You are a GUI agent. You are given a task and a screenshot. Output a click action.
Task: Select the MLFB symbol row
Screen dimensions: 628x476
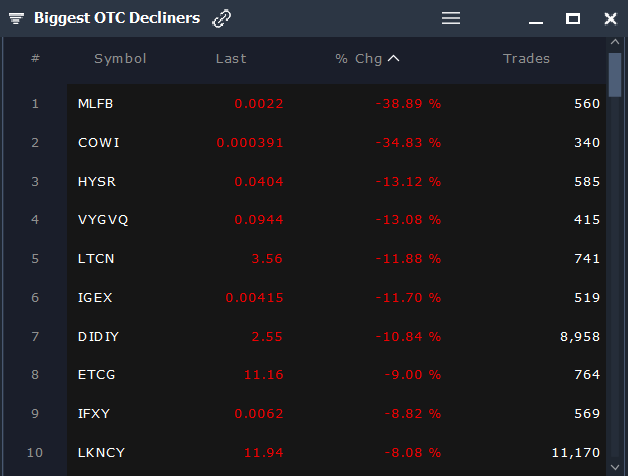click(x=94, y=104)
